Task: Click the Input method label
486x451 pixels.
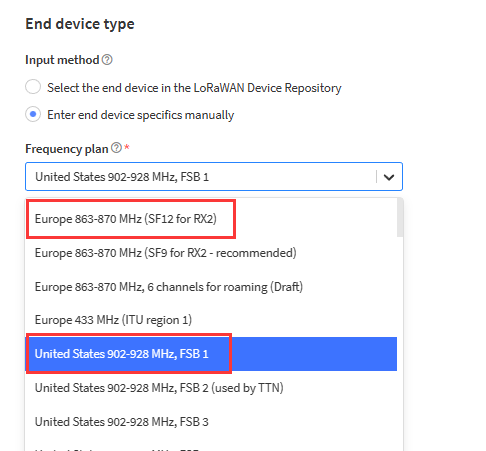Action: click(62, 60)
